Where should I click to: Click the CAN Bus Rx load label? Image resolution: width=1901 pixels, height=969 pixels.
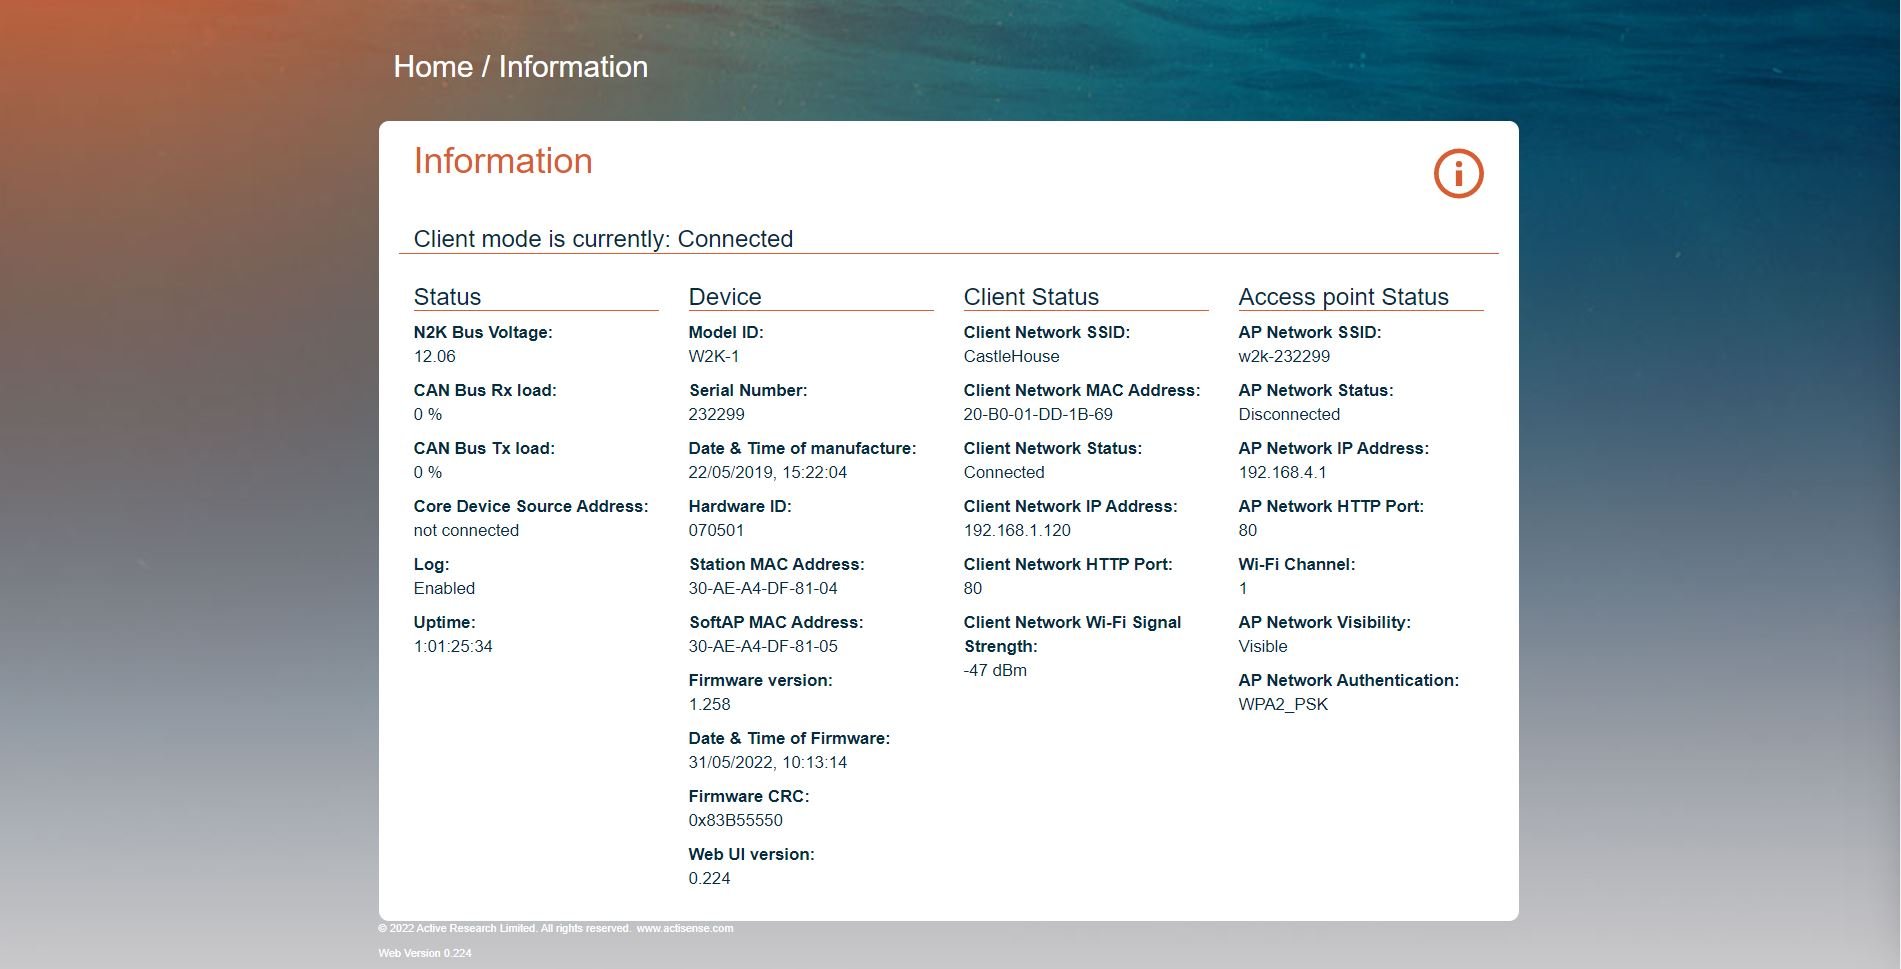(485, 390)
